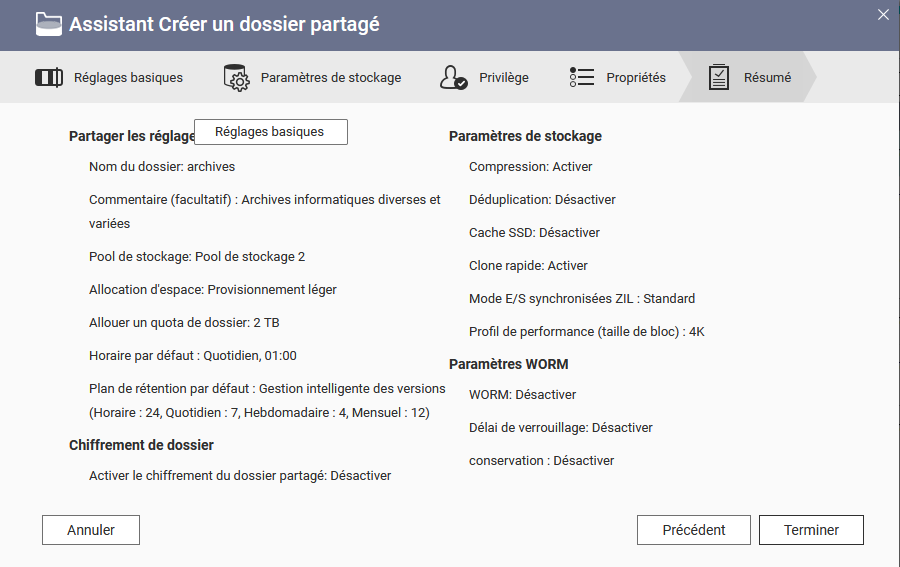Click the Propriétés list icon
This screenshot has height=567, width=900.
[x=582, y=77]
